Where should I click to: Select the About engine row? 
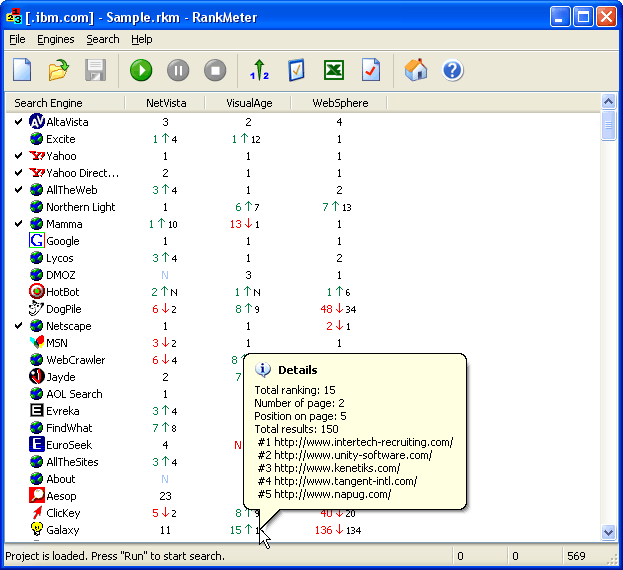pyautogui.click(x=61, y=479)
